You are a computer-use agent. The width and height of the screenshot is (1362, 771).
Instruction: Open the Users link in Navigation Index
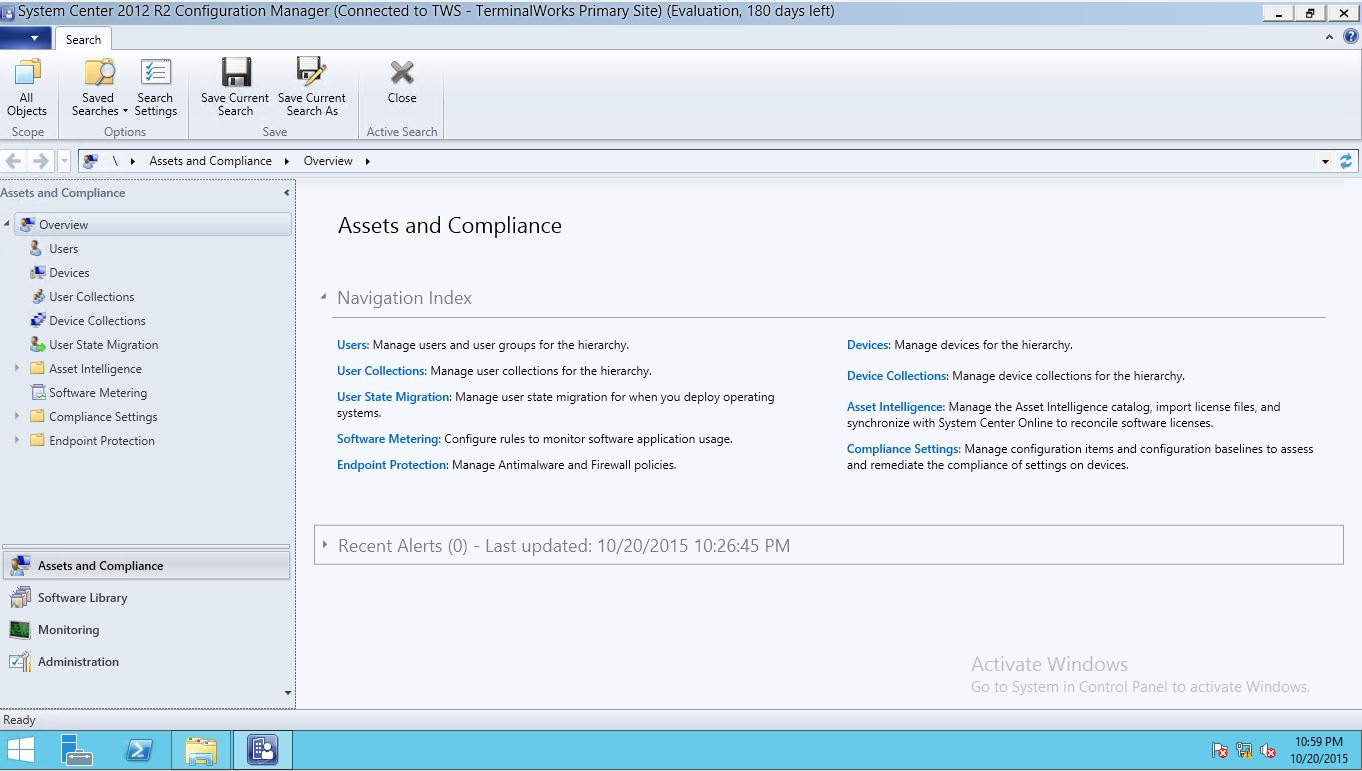(352, 345)
